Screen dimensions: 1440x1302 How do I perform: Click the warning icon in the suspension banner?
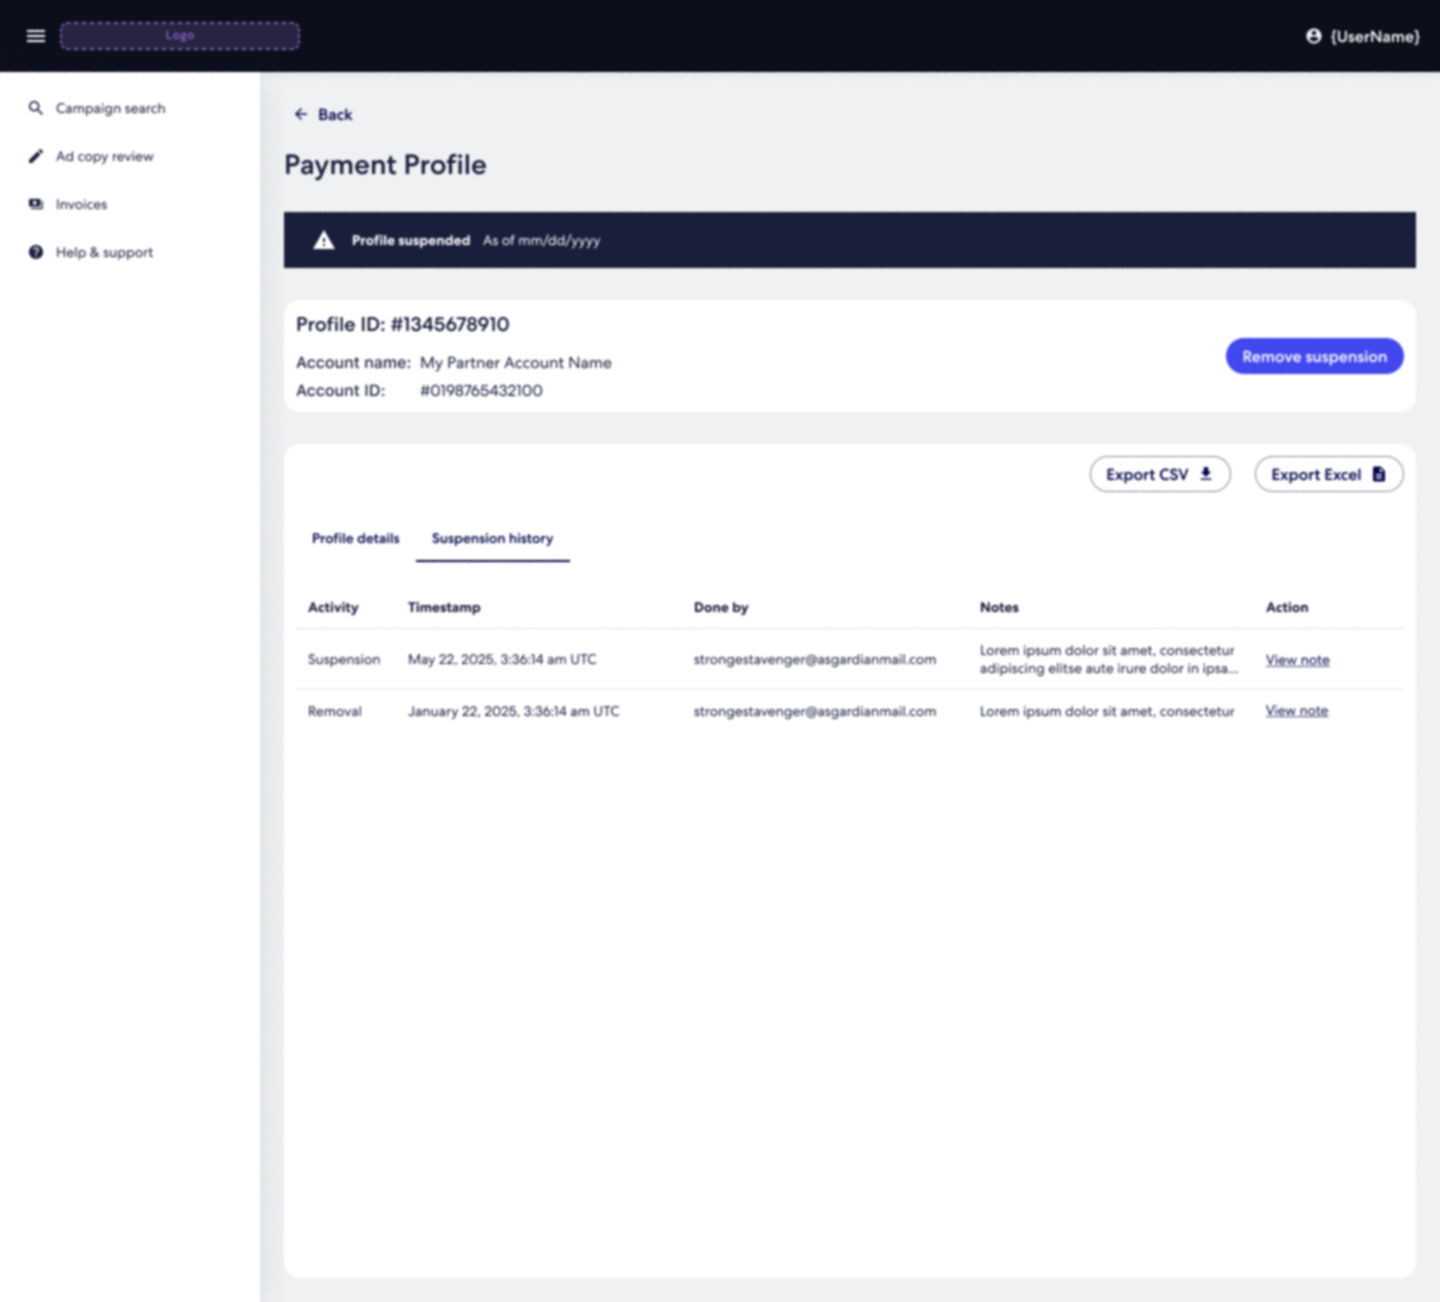click(323, 240)
